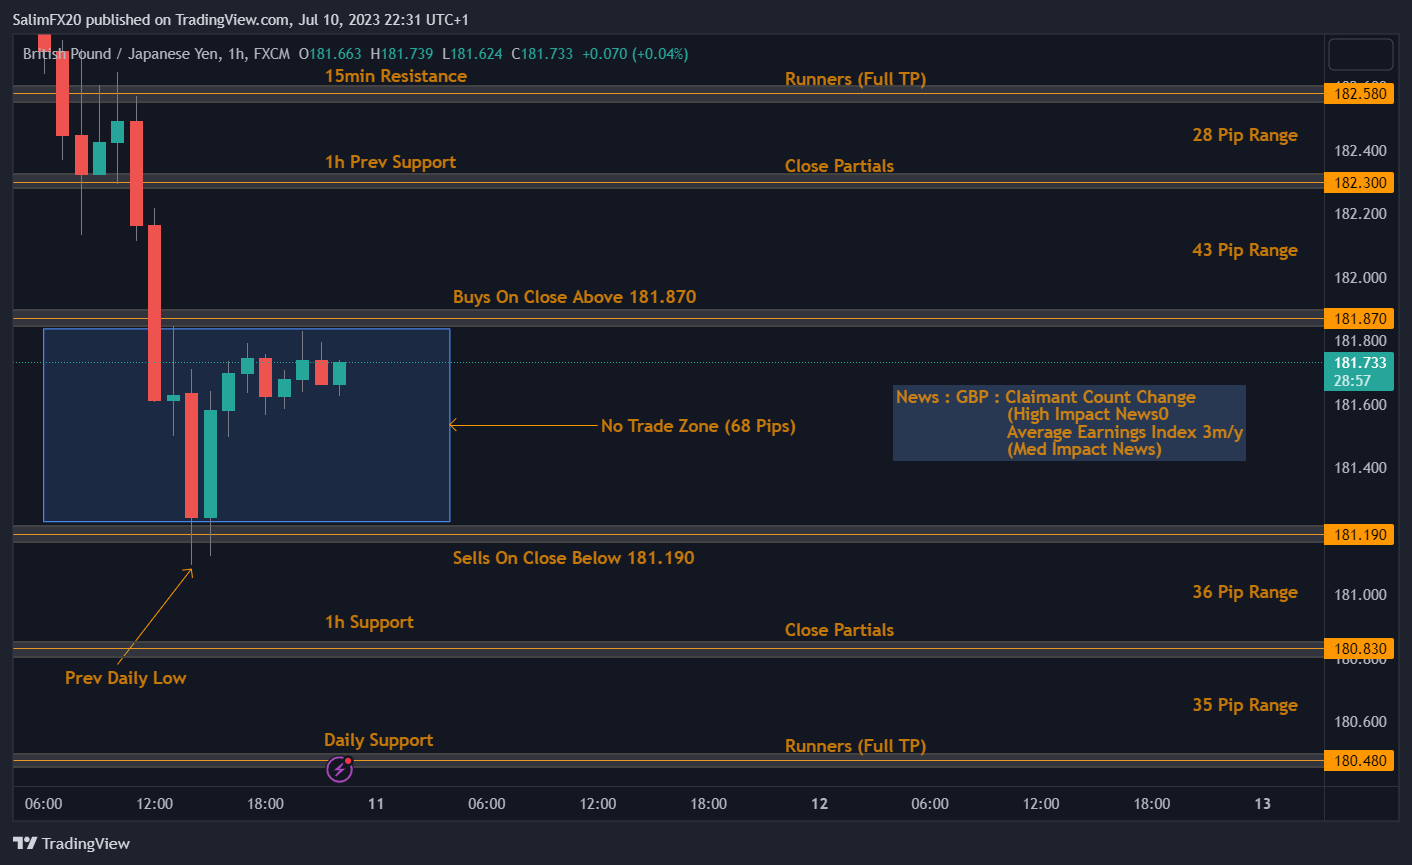Click the empty rounded box above the price scale
This screenshot has height=865, width=1412.
click(x=1359, y=54)
